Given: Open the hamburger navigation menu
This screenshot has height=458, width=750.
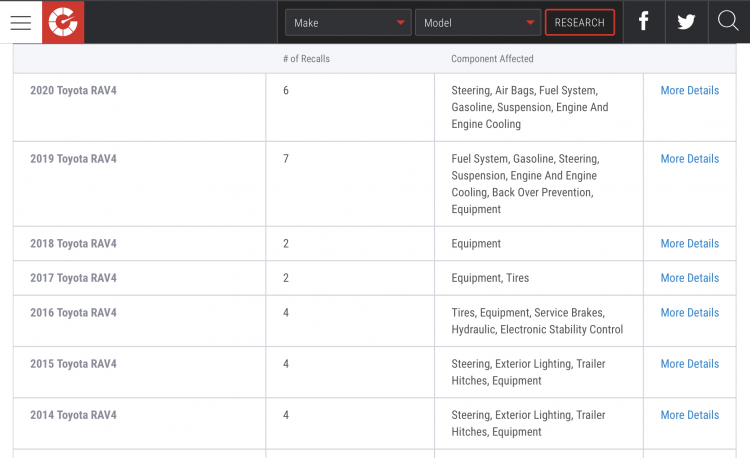Looking at the screenshot, I should click(x=21, y=22).
